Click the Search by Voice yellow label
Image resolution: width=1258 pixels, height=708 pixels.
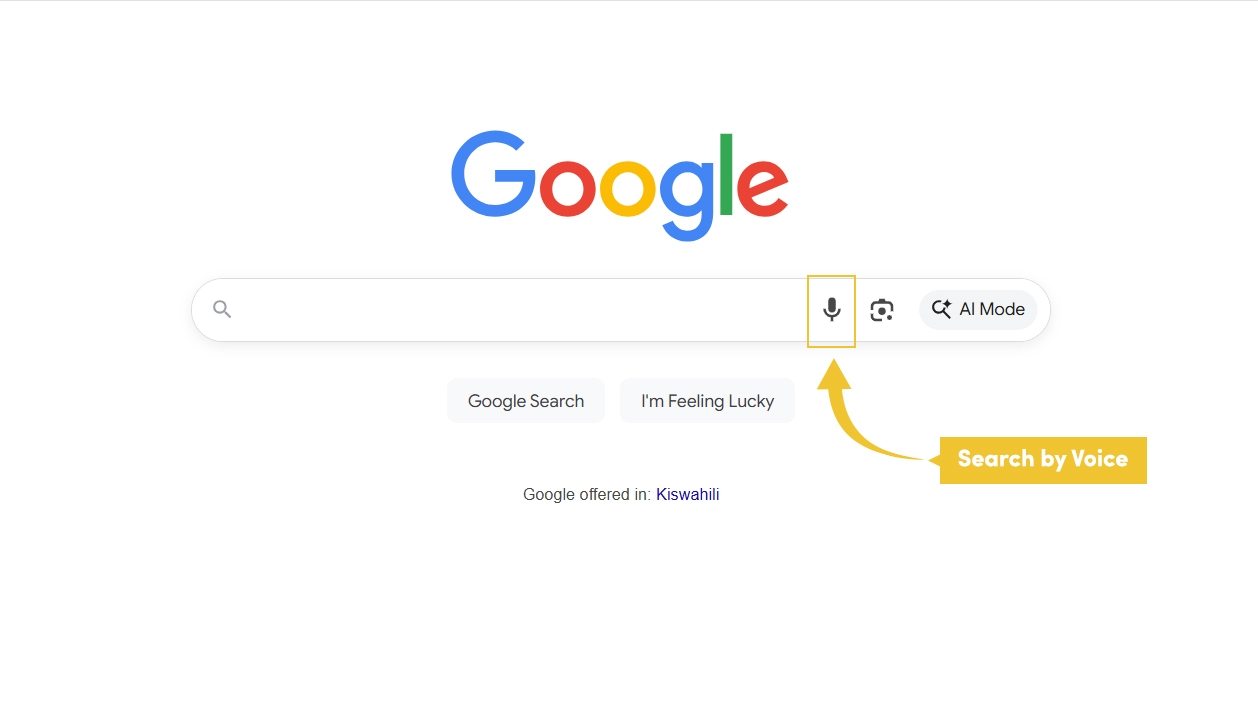(x=1043, y=459)
